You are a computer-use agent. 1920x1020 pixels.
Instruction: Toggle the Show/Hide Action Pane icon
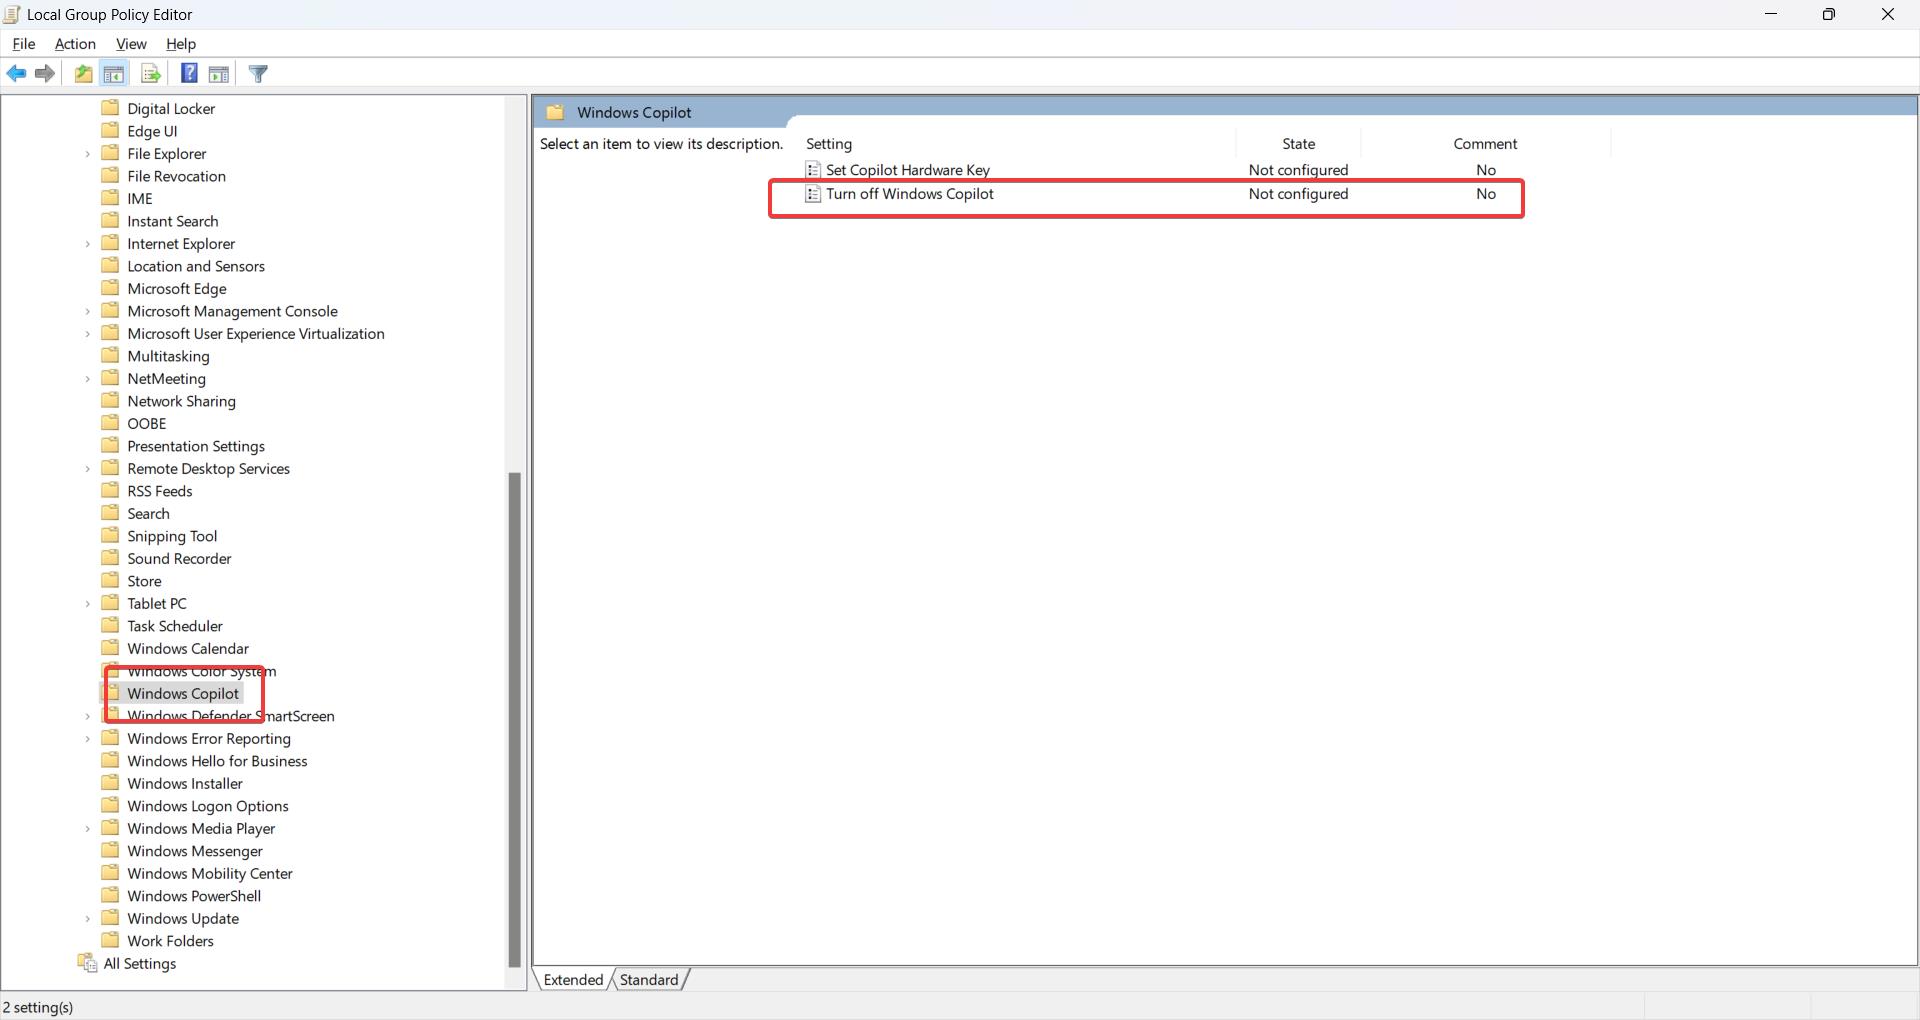tap(219, 74)
